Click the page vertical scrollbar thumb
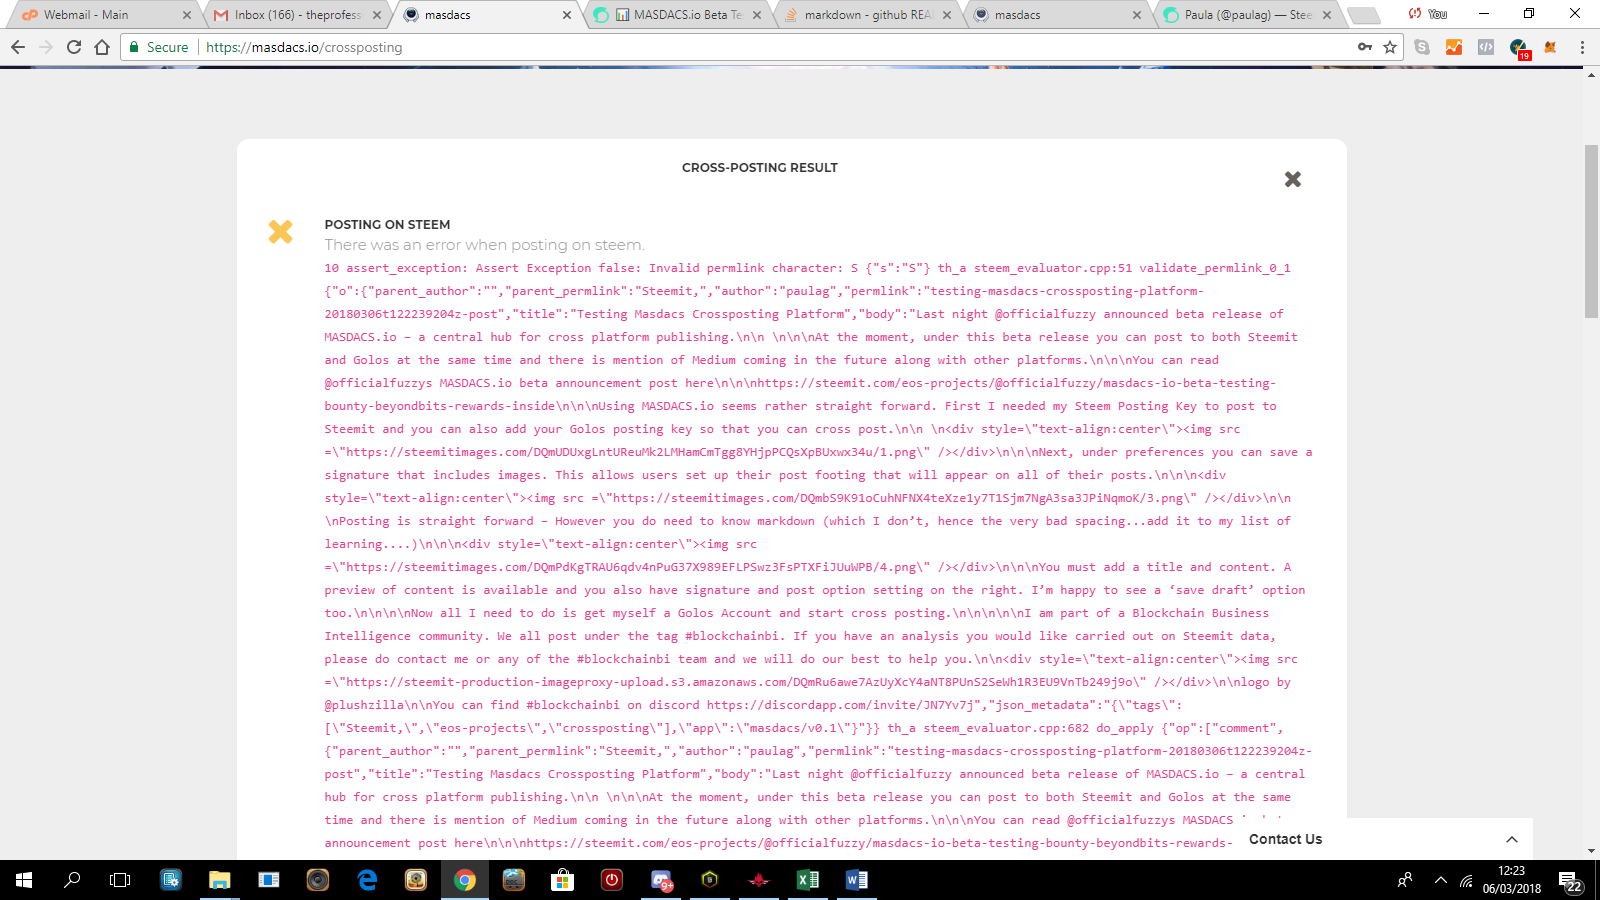The image size is (1600, 900). [x=1591, y=232]
